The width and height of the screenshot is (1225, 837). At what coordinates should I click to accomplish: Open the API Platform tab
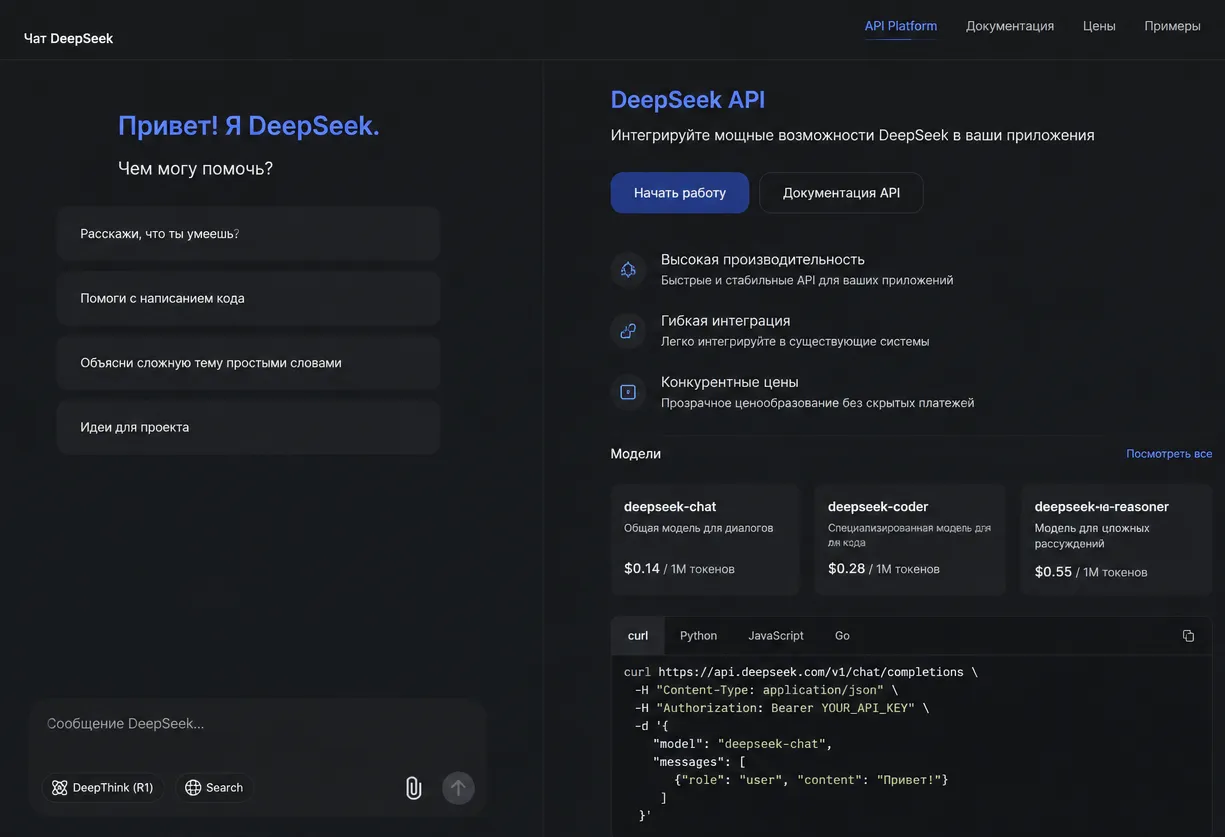click(901, 26)
